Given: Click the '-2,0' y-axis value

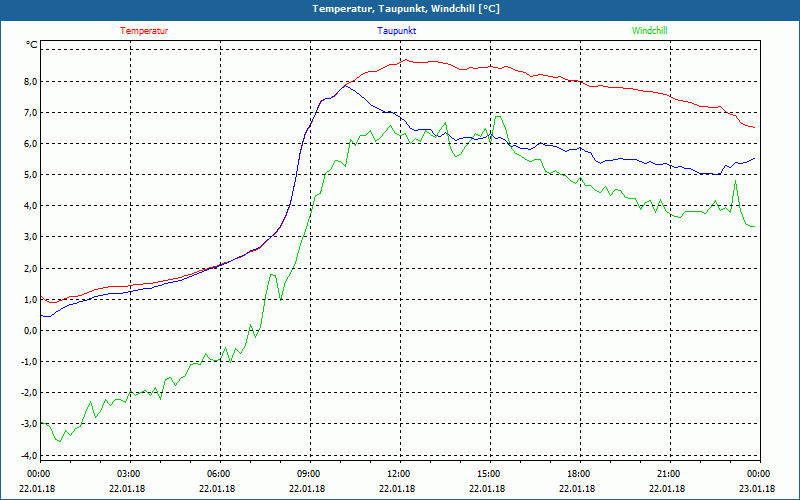Looking at the screenshot, I should pyautogui.click(x=29, y=393).
